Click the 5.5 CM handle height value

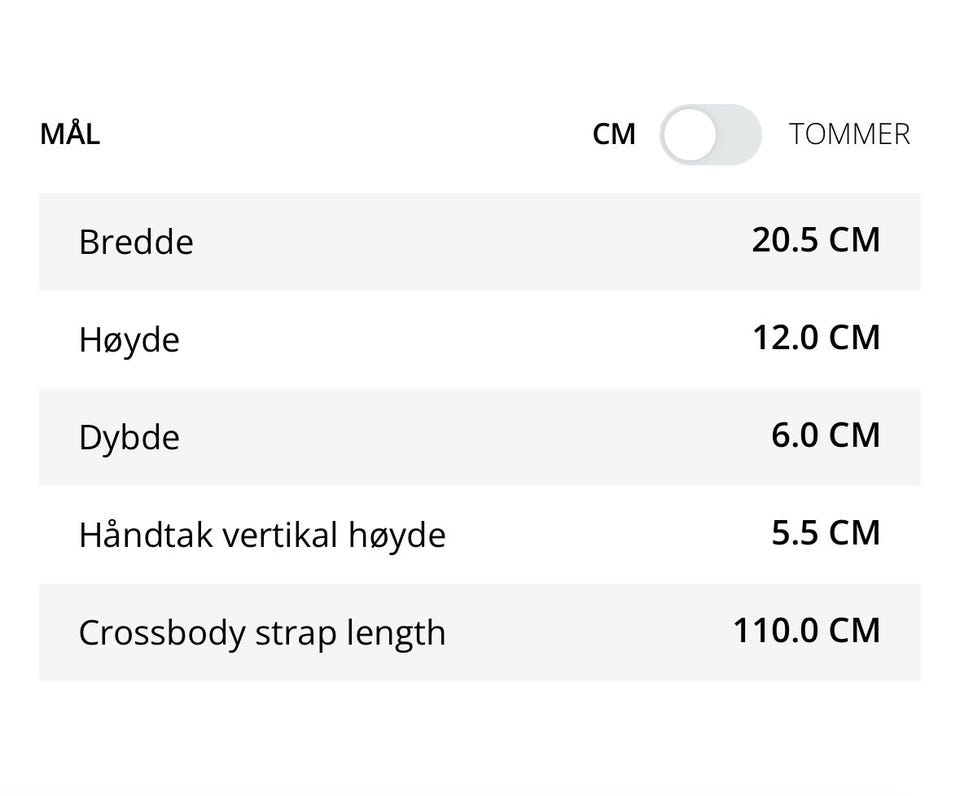tap(825, 533)
